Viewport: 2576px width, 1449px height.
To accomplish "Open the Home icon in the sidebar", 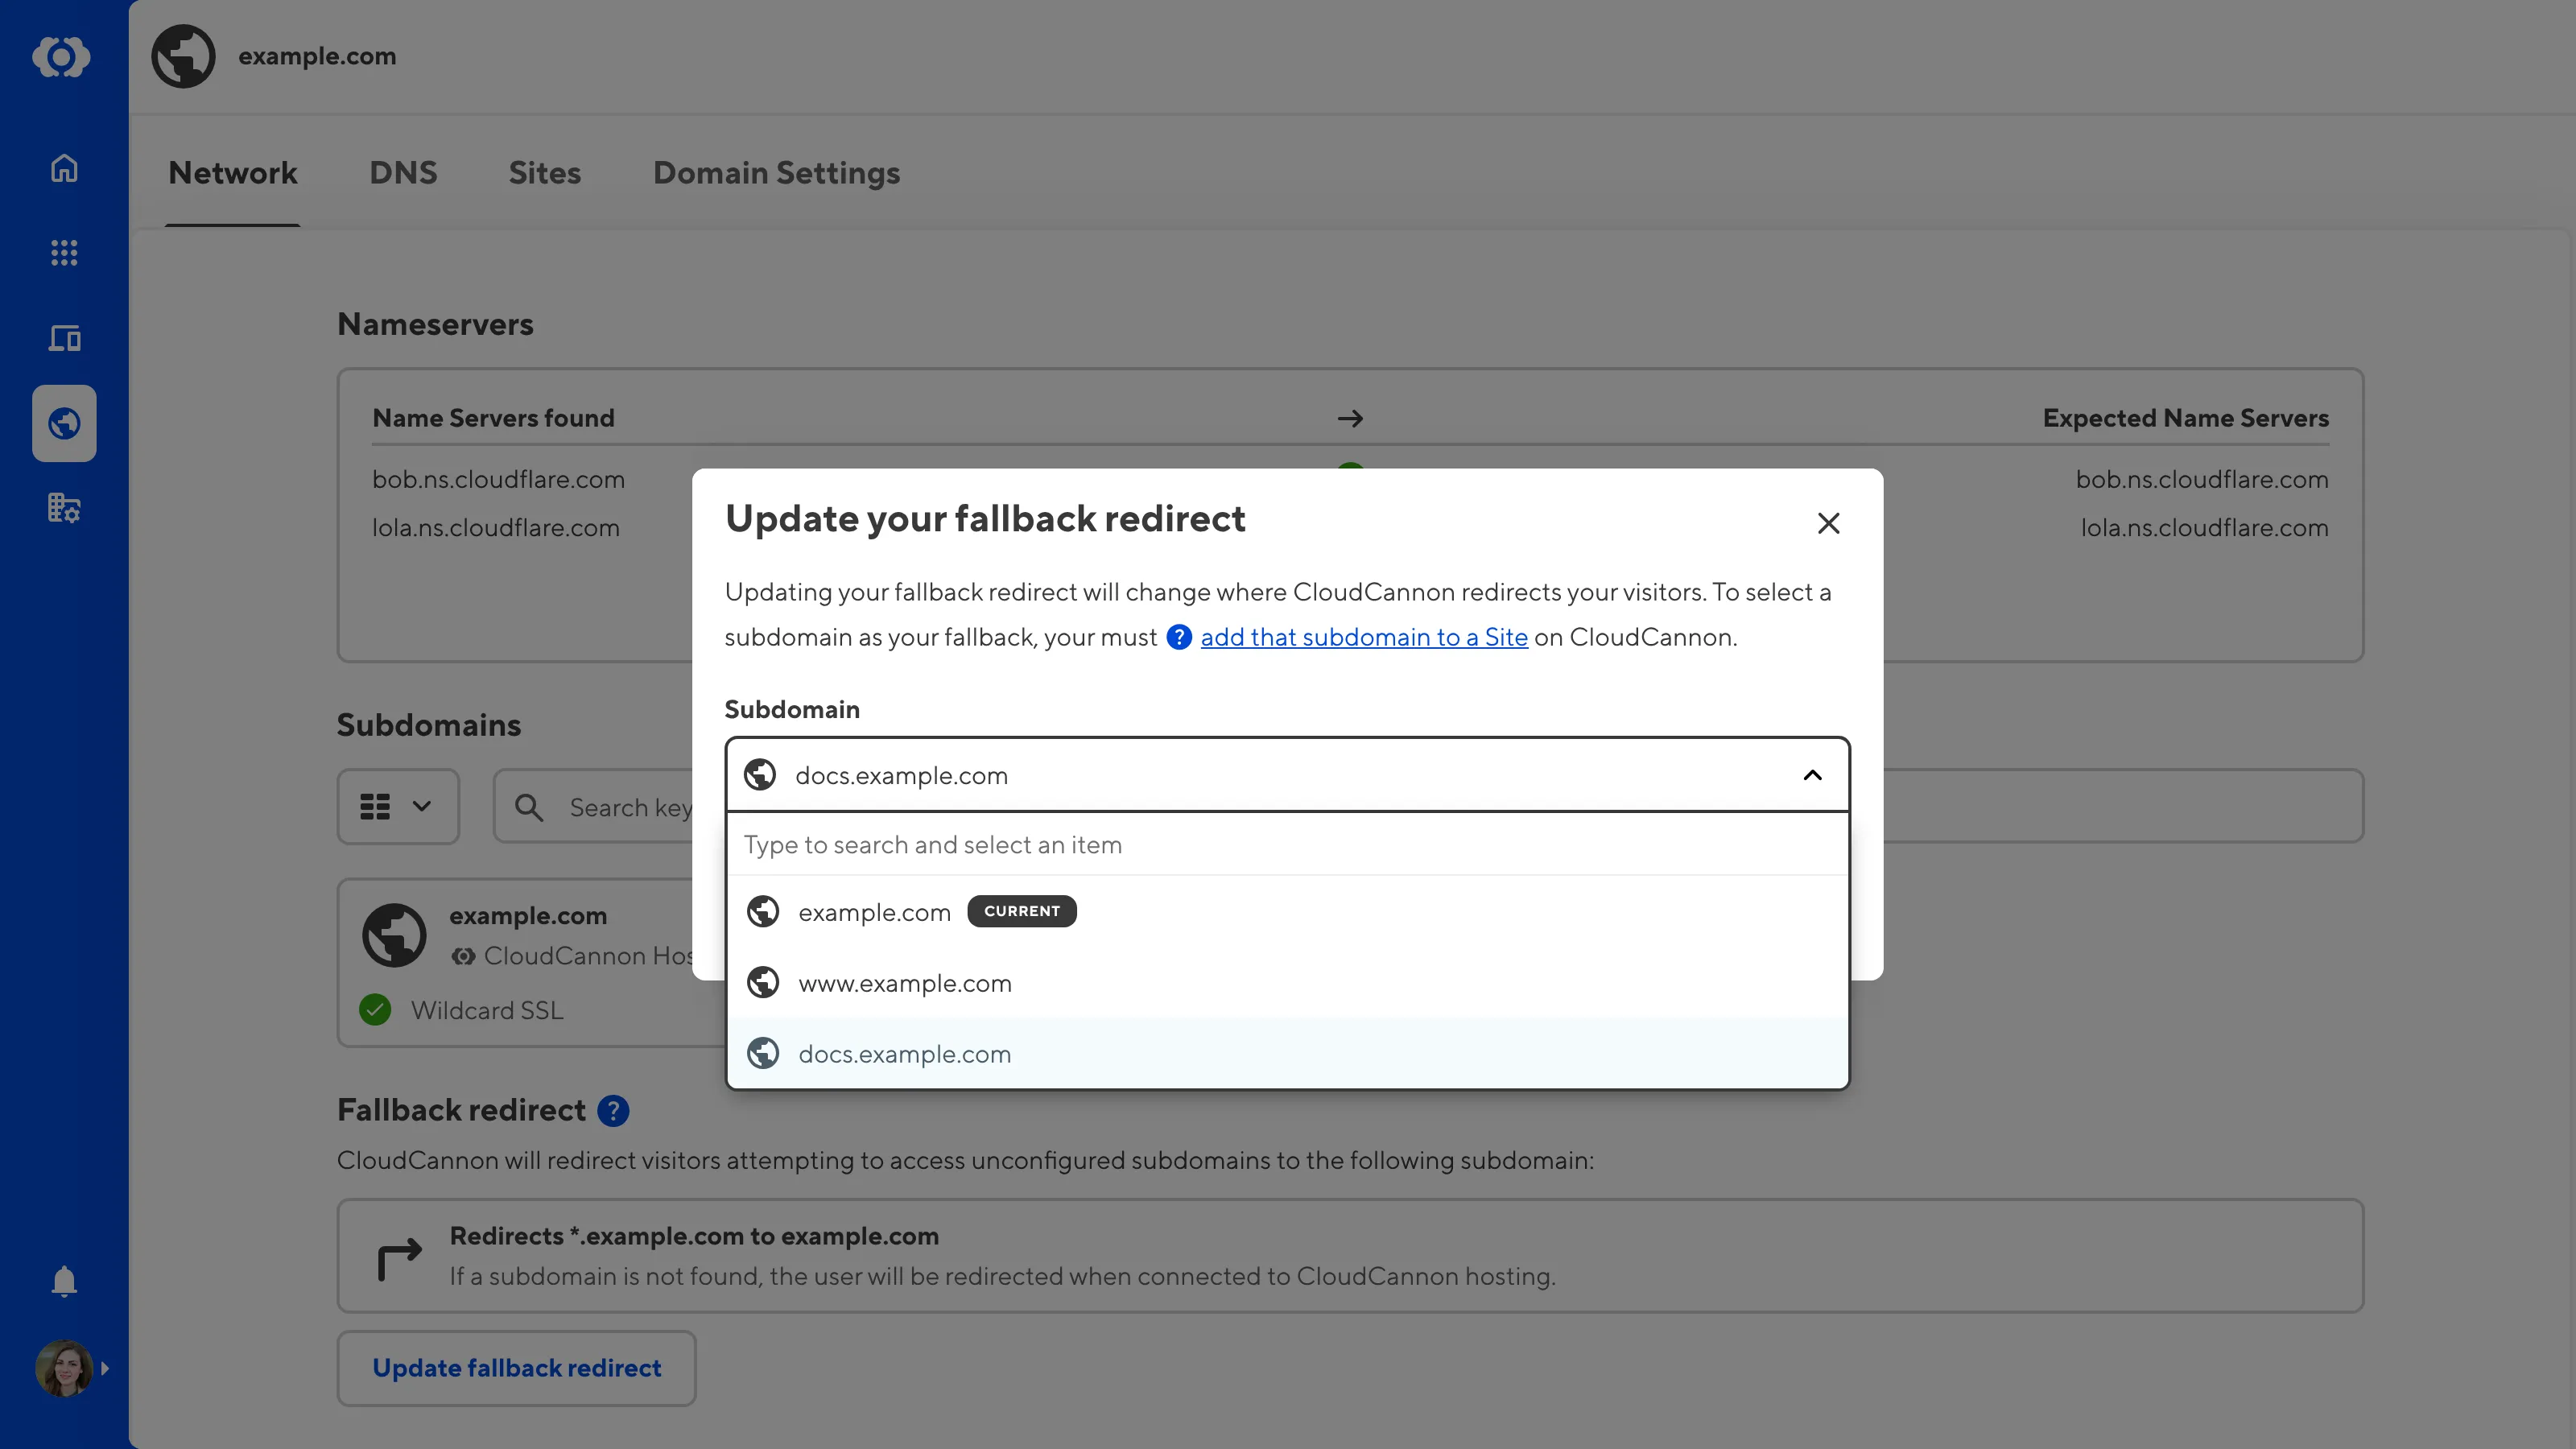I will pos(63,168).
